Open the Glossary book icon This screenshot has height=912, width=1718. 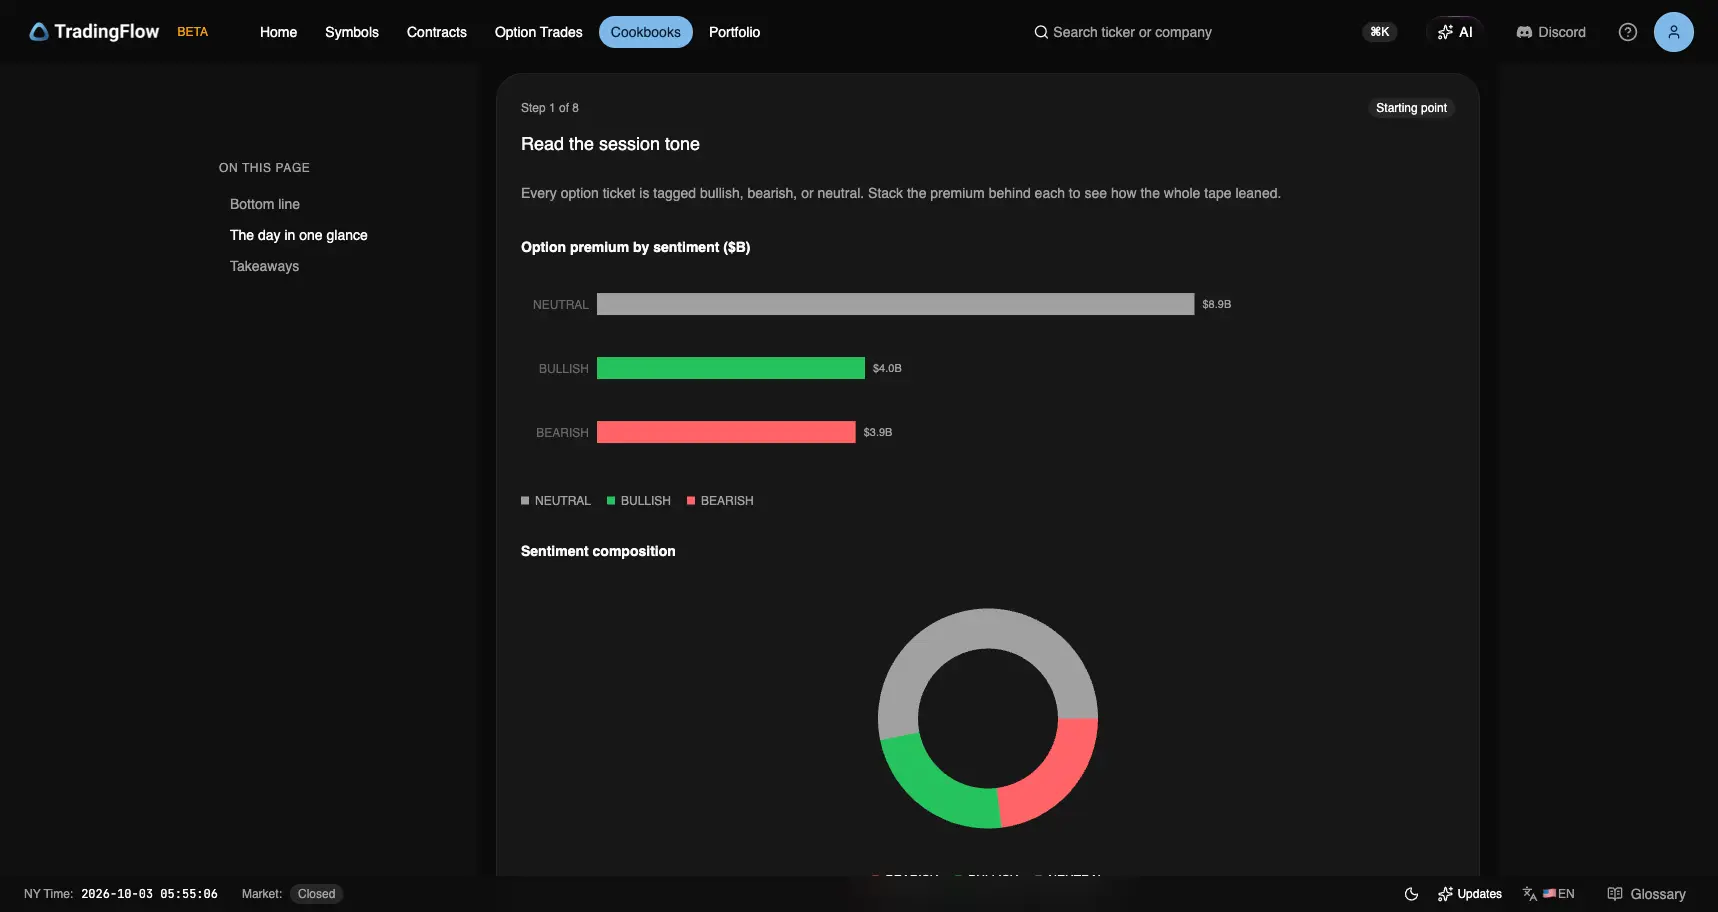click(x=1615, y=894)
